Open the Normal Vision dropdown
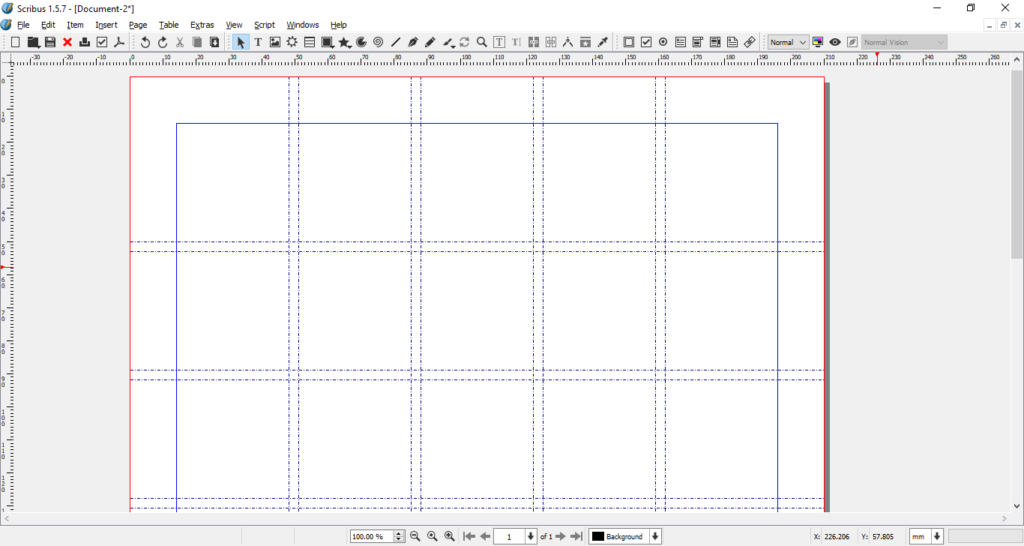 (904, 42)
